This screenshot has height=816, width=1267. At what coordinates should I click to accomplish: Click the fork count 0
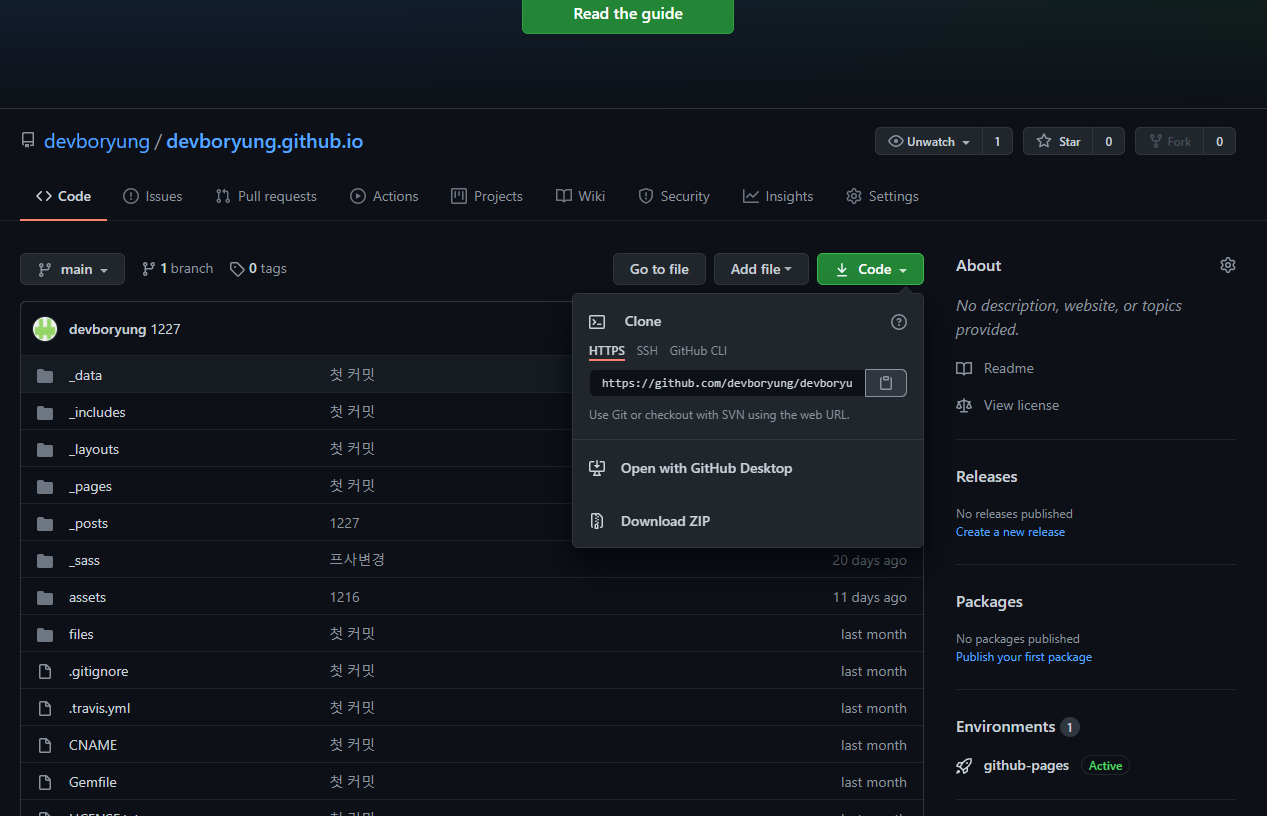tap(1220, 142)
